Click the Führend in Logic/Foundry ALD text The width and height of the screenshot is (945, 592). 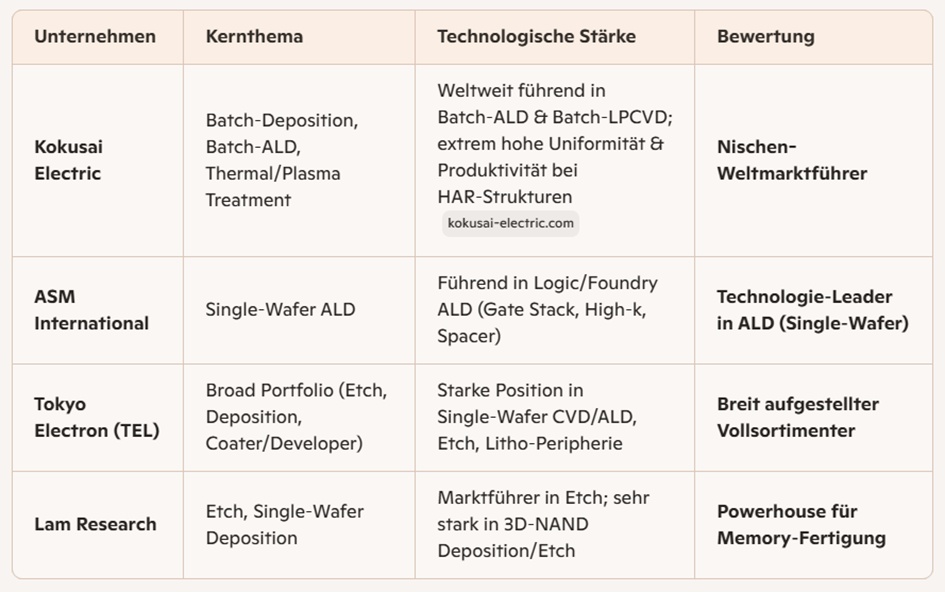tap(547, 310)
